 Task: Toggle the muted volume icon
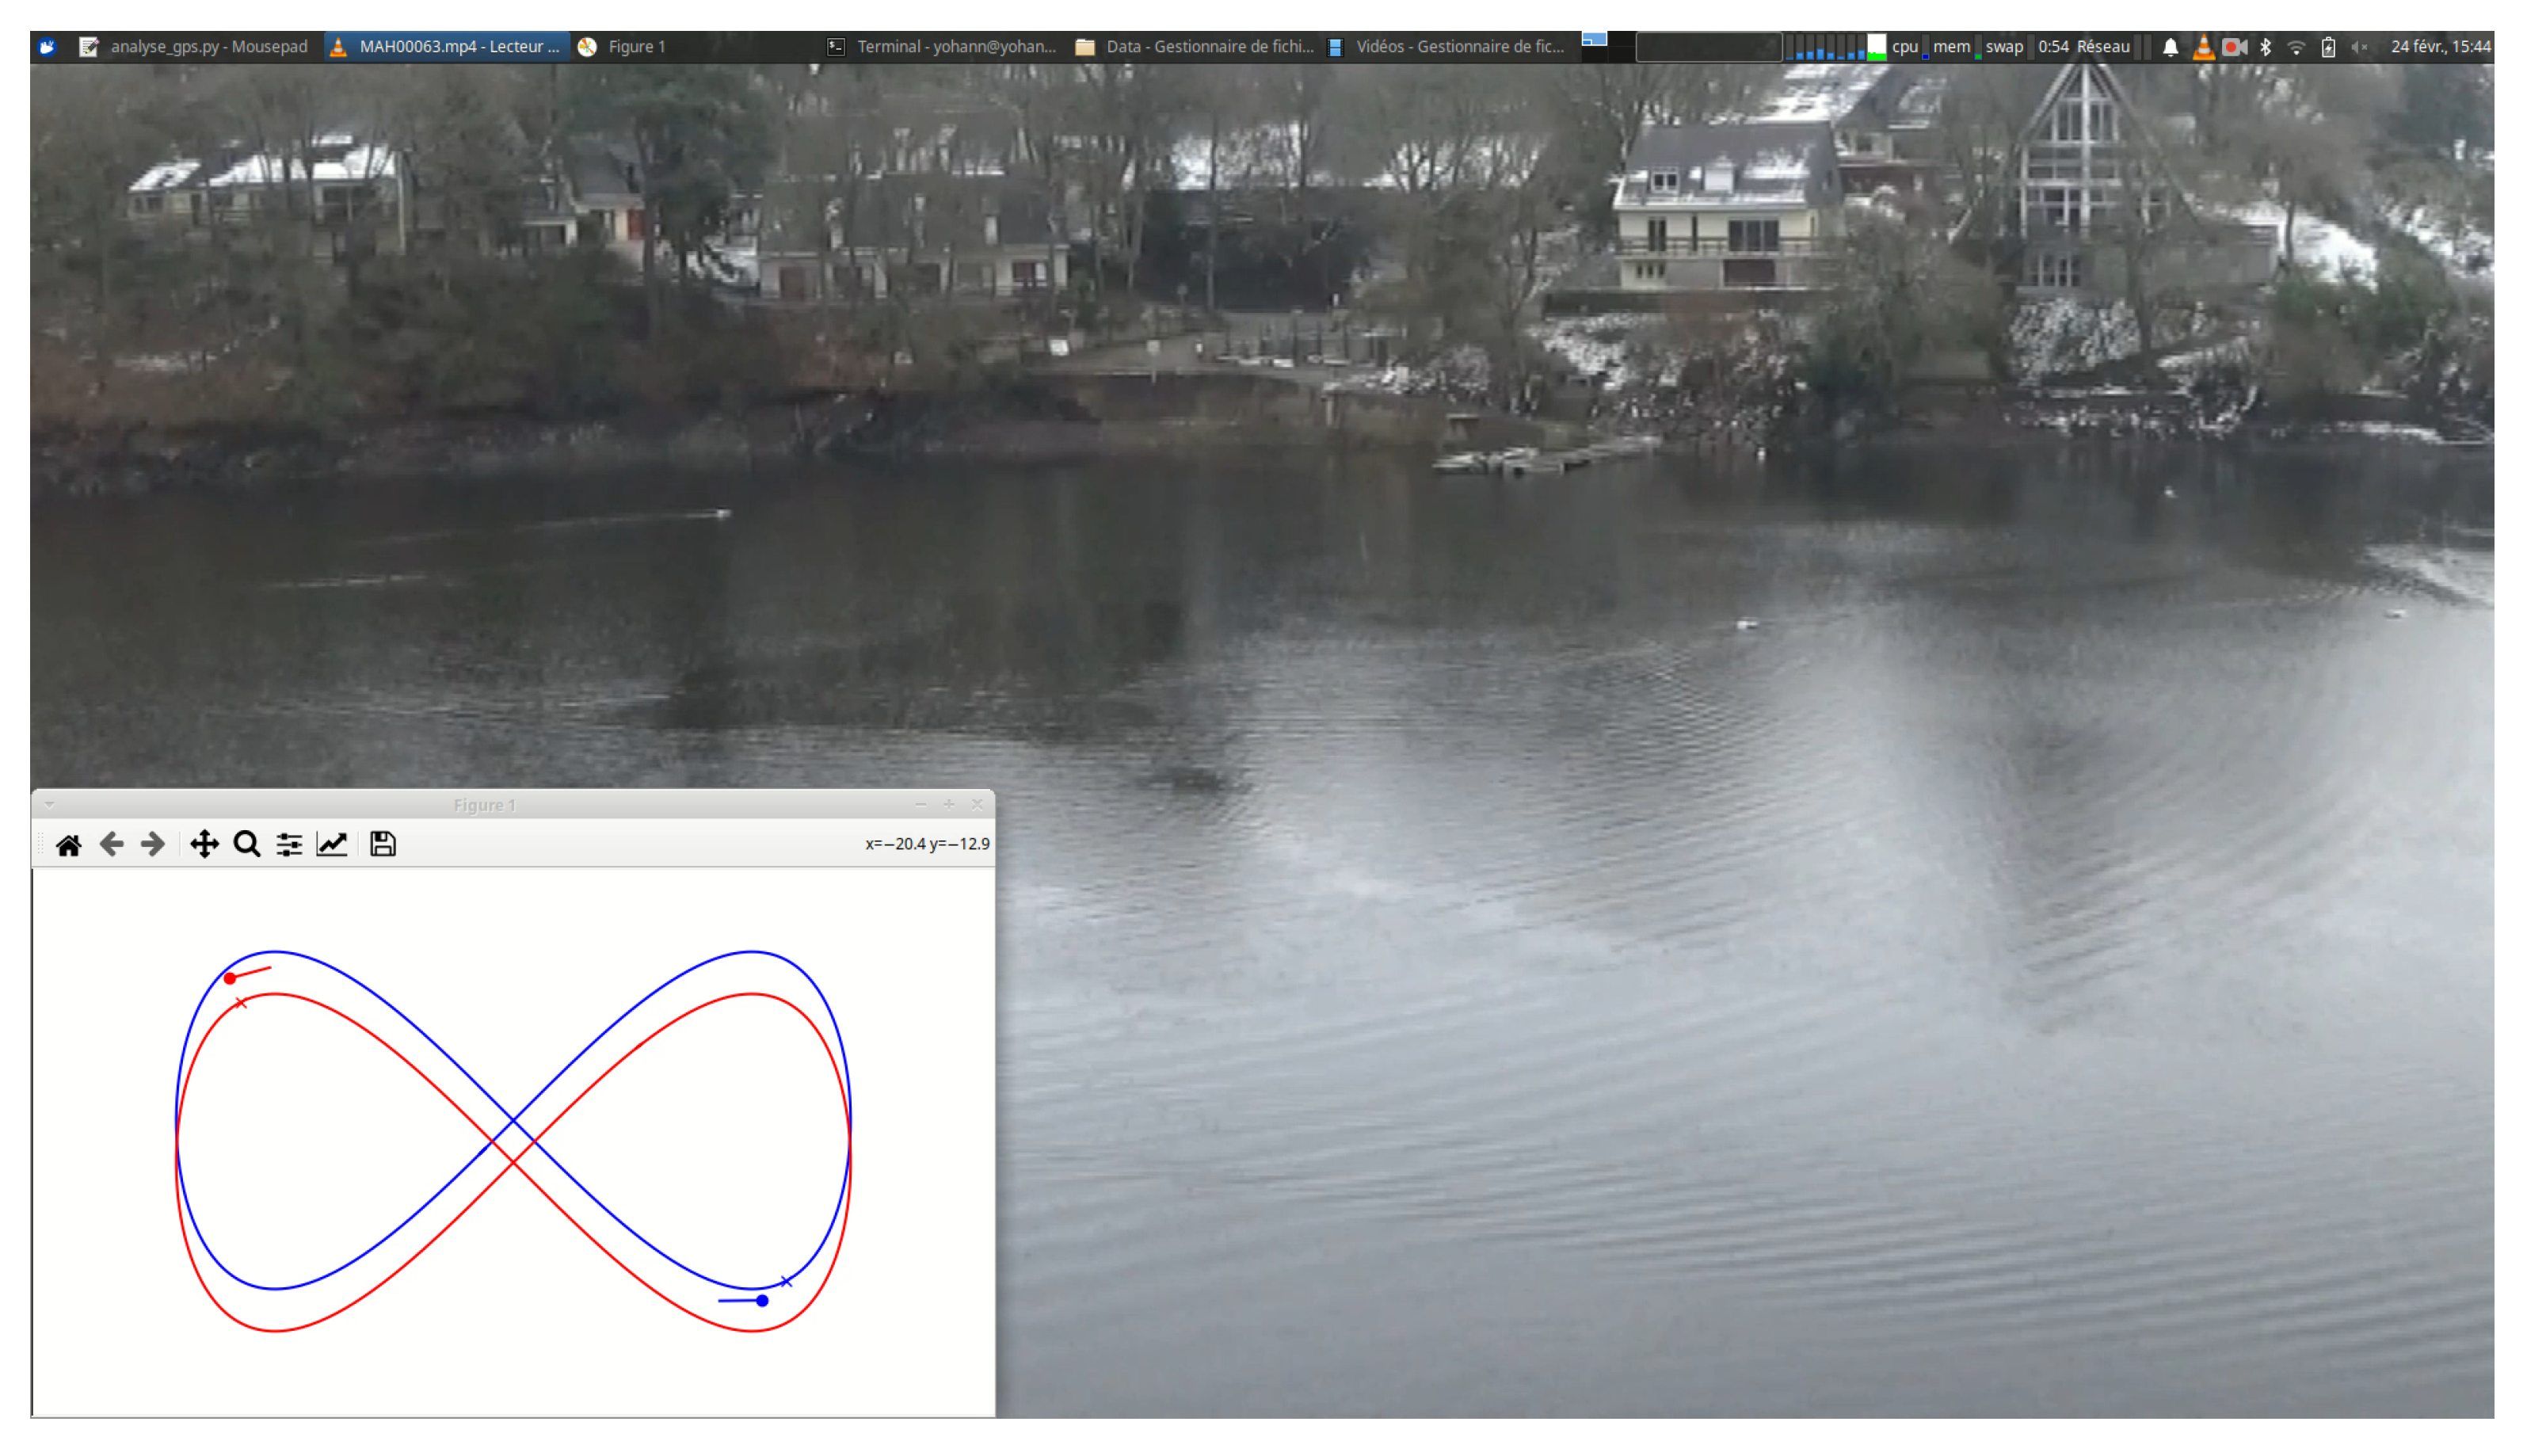[x=2359, y=46]
